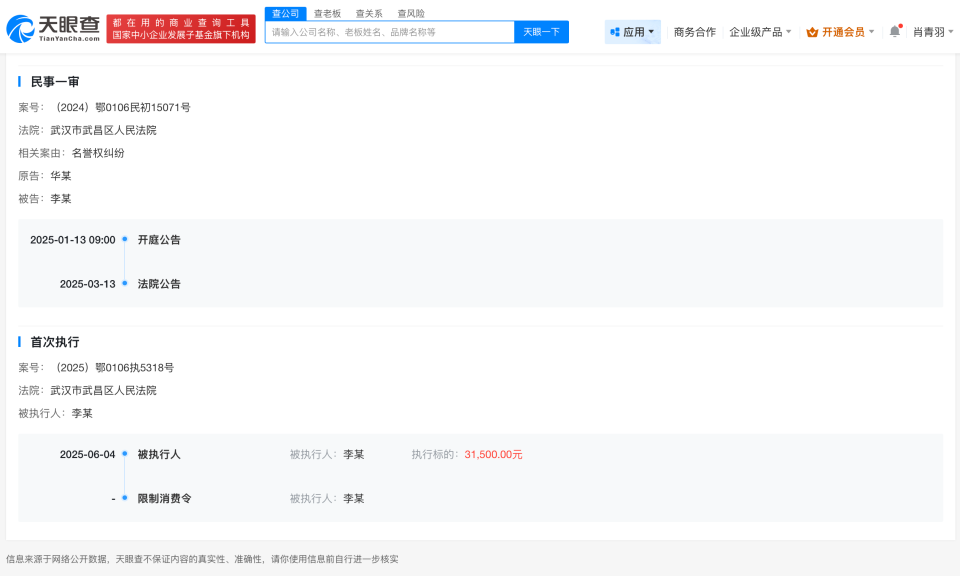Click the timeline dot beside 开庭公告
This screenshot has height=576, width=960.
pos(124,240)
